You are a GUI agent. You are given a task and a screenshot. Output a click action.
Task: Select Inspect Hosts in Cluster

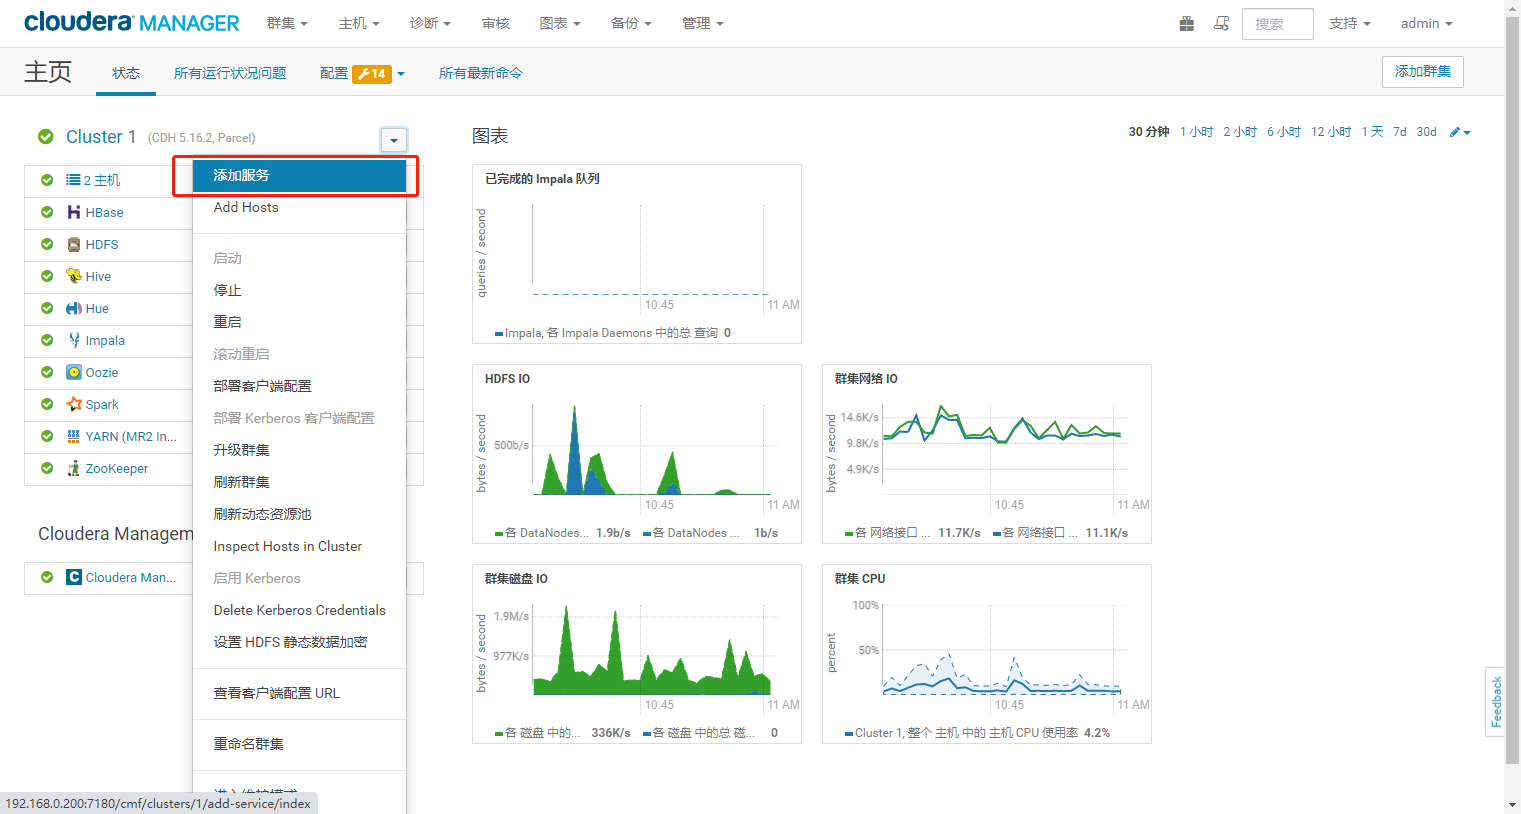(x=300, y=546)
